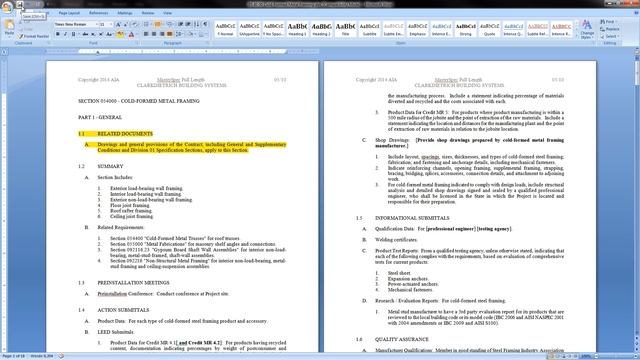Image resolution: width=640 pixels, height=360 pixels.
Task: Apply the red font color
Action: click(131, 34)
